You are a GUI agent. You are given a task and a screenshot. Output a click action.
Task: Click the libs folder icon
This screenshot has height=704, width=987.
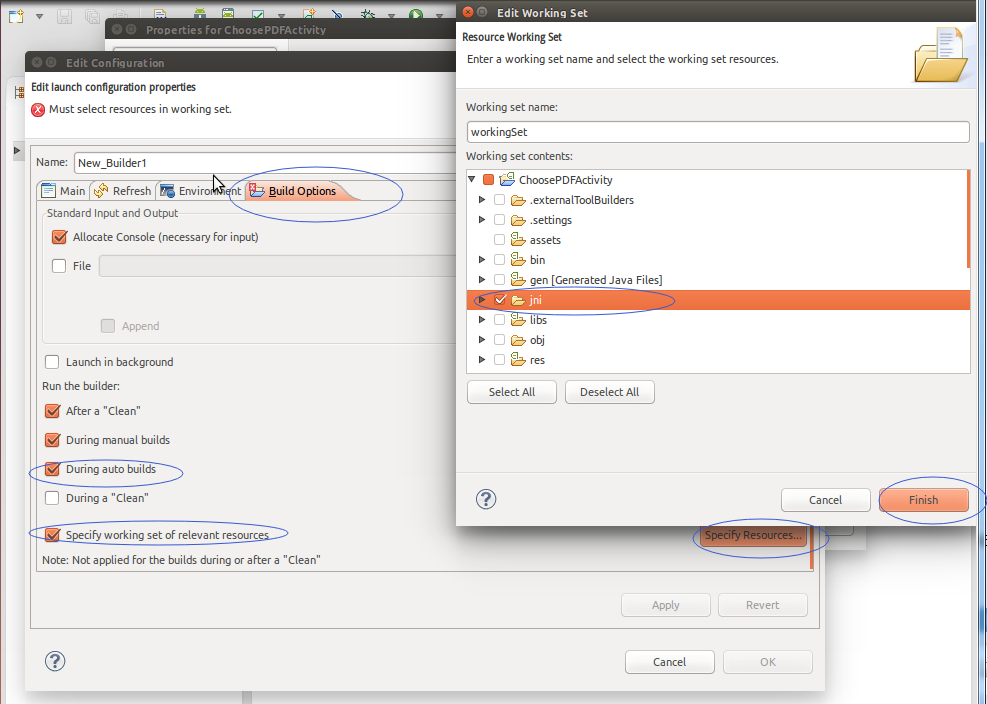tap(518, 320)
